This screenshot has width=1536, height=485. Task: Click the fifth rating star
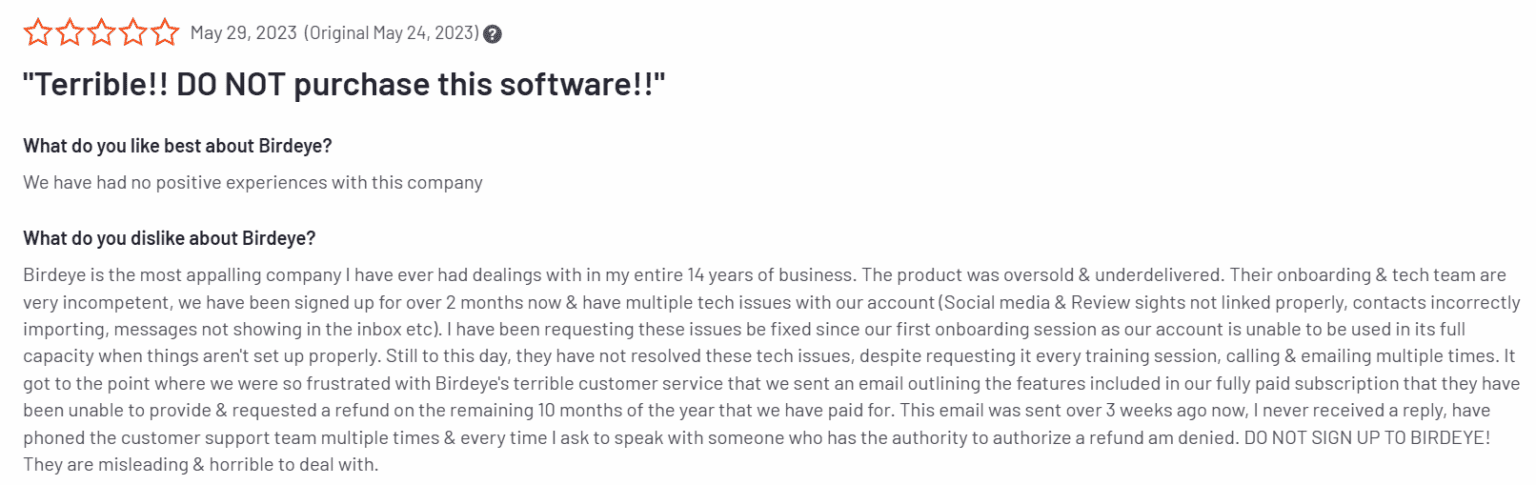click(165, 33)
